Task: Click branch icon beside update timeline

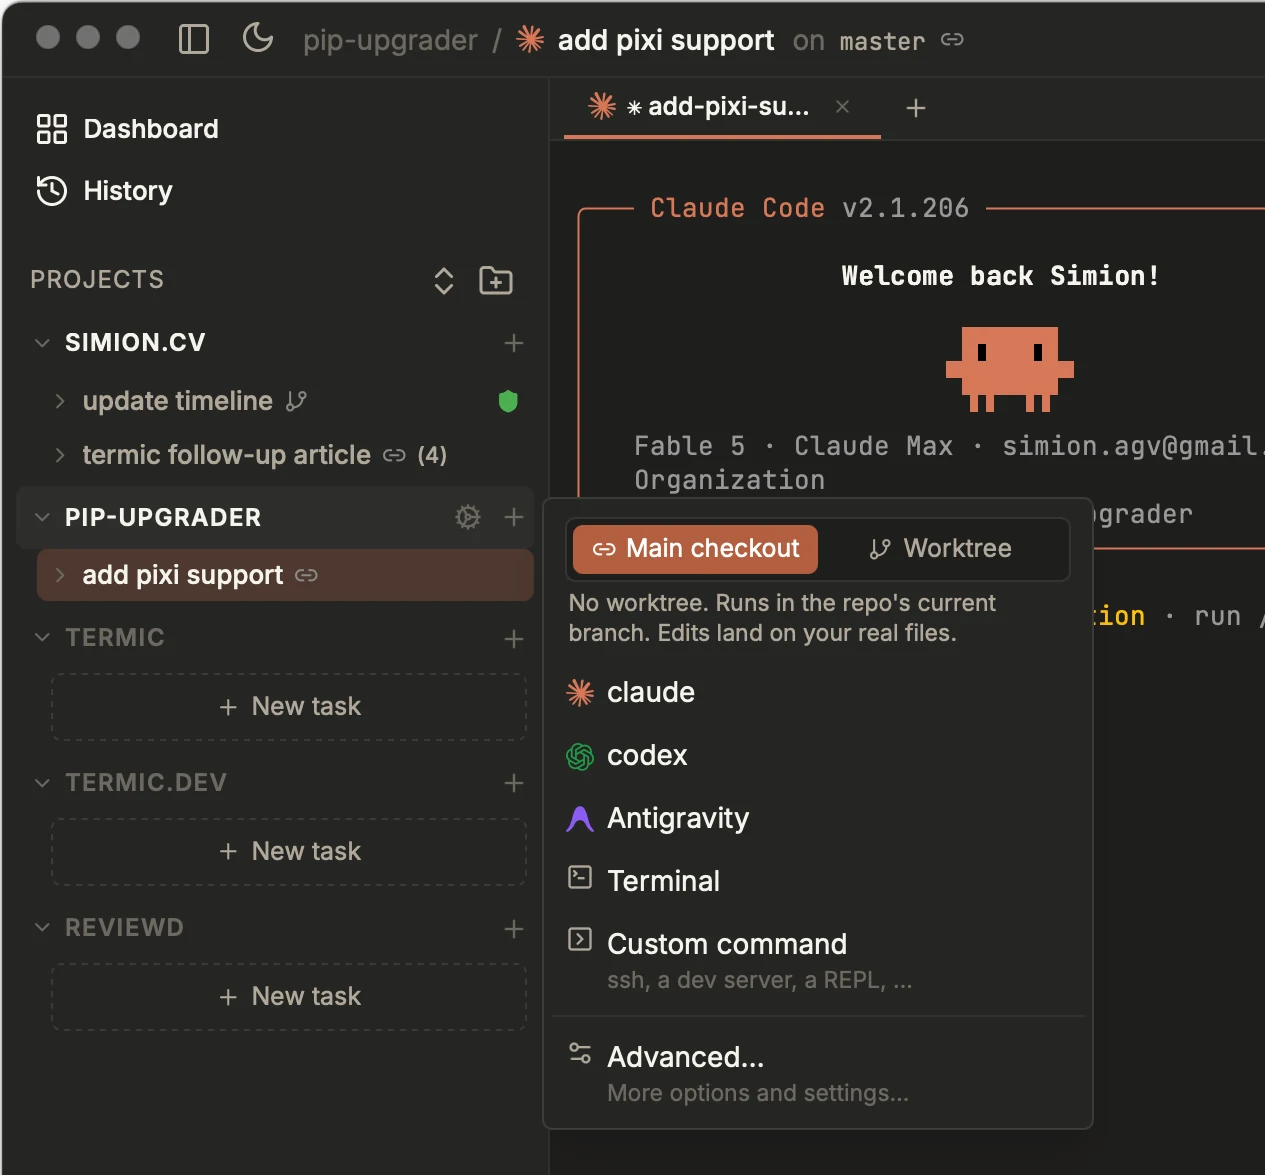Action: pos(296,401)
